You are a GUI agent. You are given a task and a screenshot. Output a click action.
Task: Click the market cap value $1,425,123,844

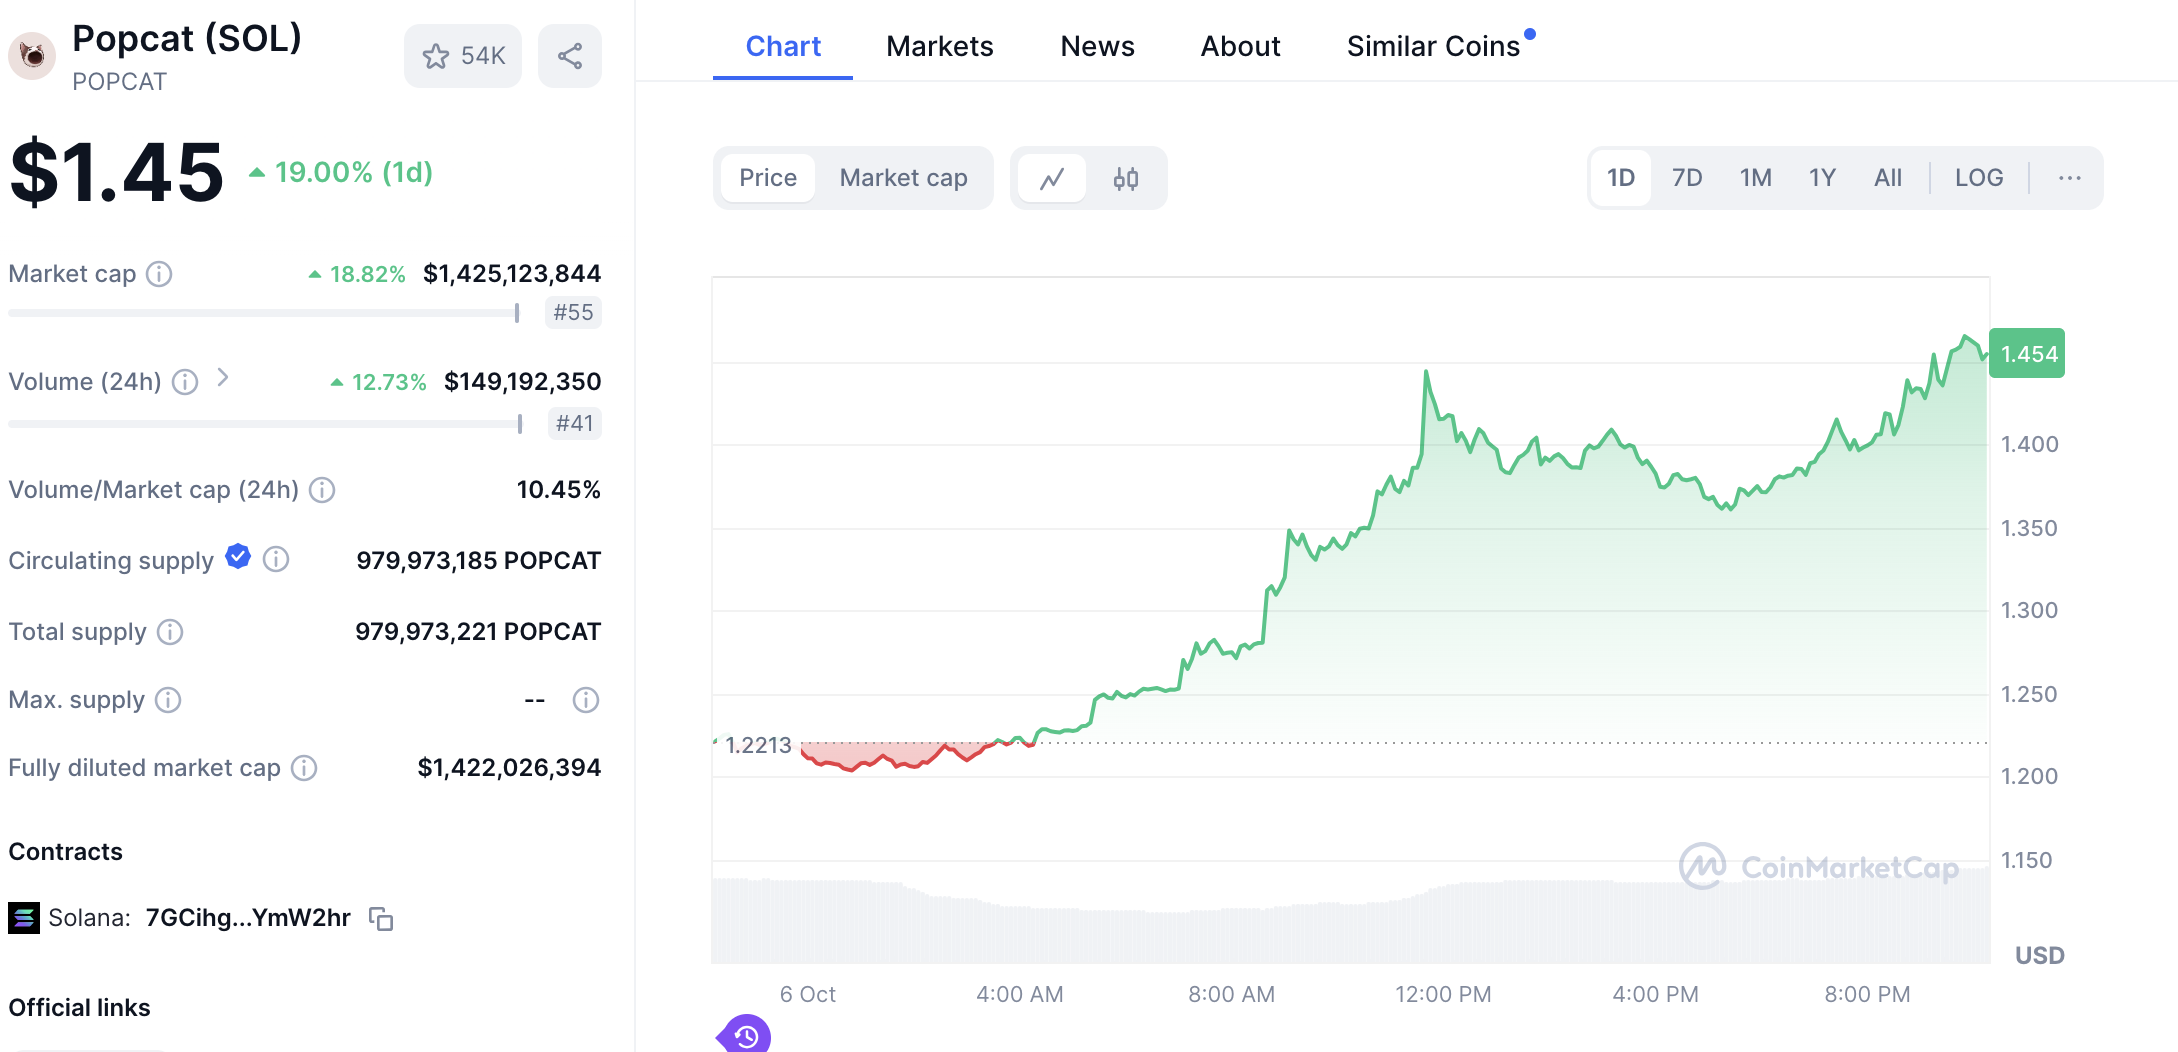pos(512,274)
